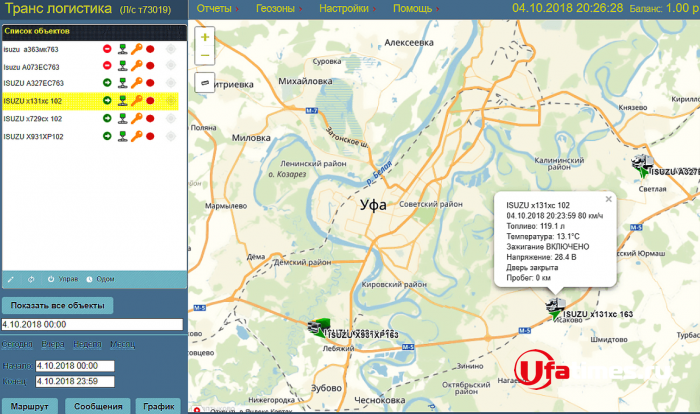Click the Маршрут button
The height and width of the screenshot is (414, 700).
point(29,406)
